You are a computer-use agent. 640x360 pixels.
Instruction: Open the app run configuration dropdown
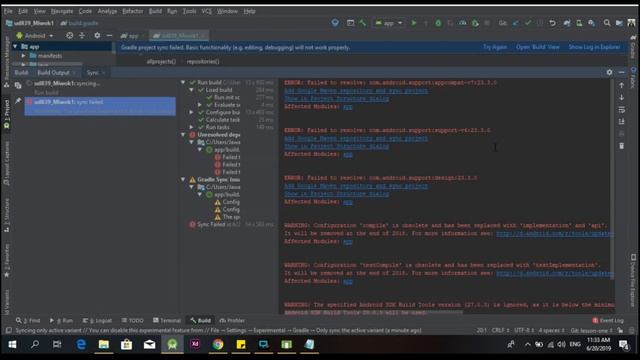tap(389, 23)
